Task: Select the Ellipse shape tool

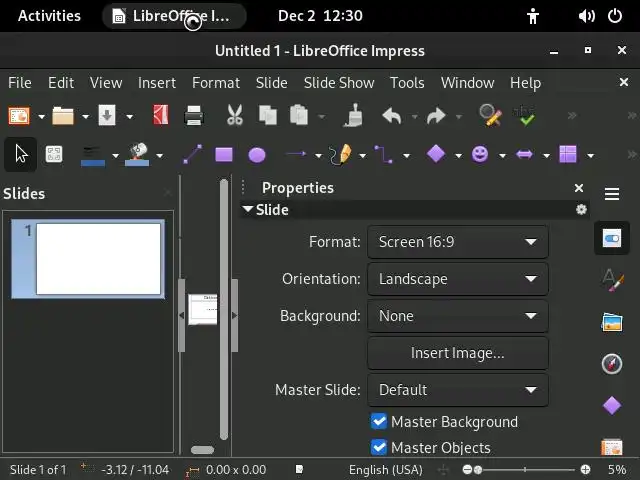Action: pyautogui.click(x=257, y=155)
